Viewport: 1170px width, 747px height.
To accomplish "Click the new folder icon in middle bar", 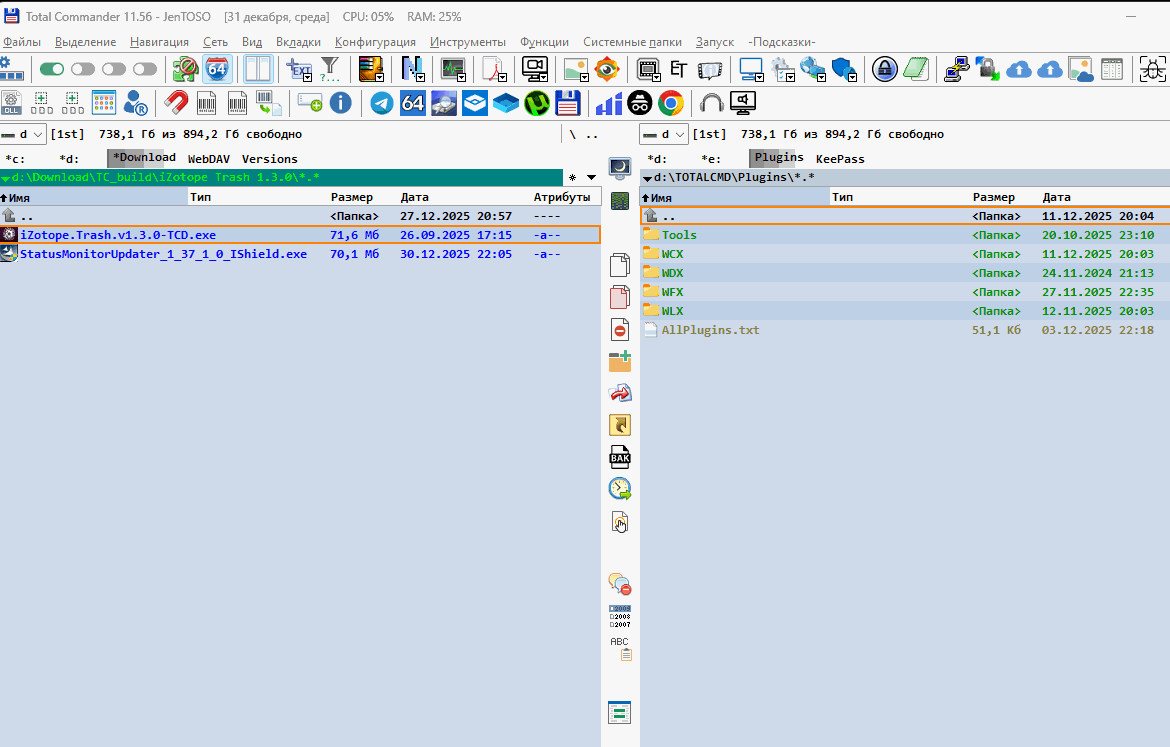I will click(x=620, y=361).
